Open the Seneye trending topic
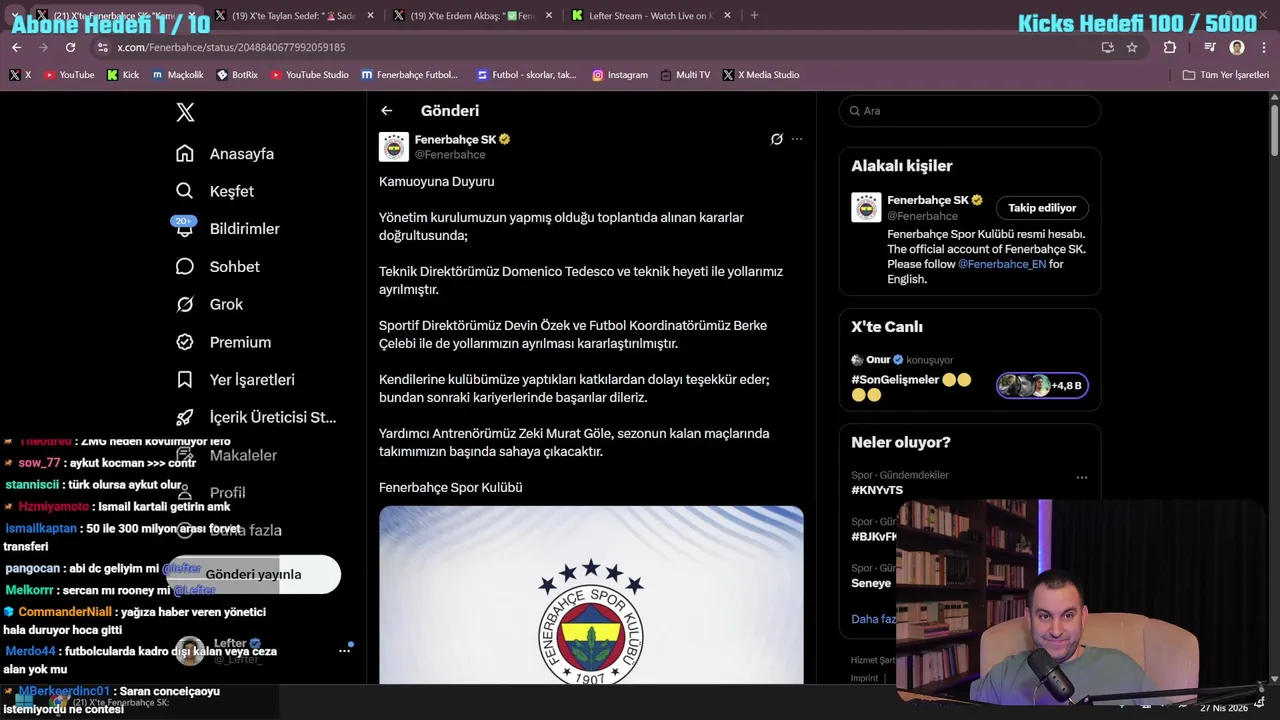 [871, 583]
